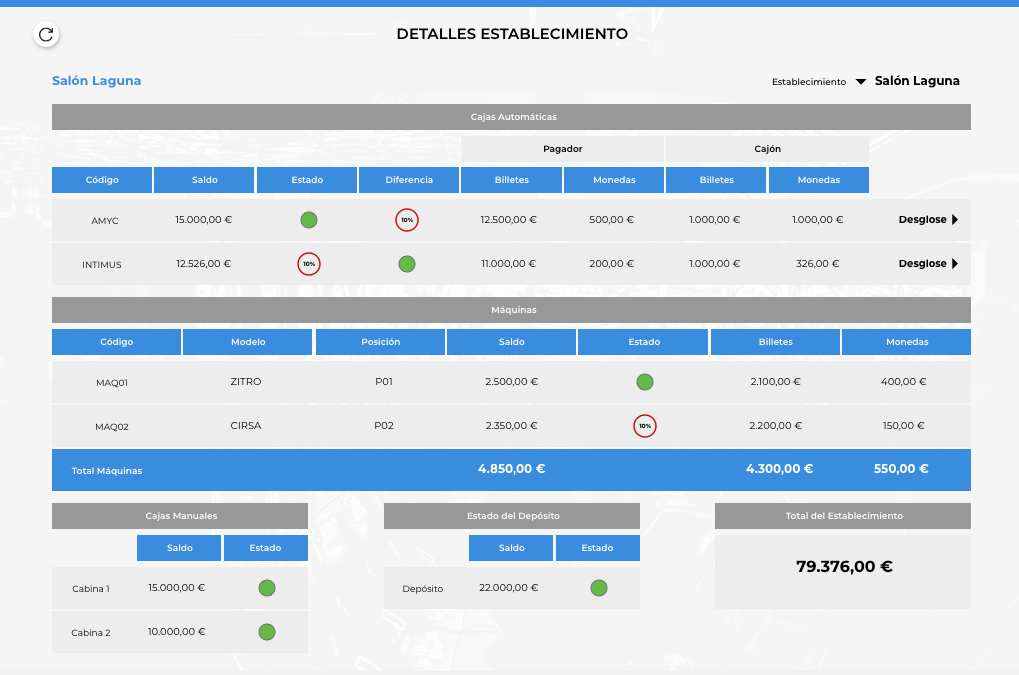Click the ZITRO model cell
Screen dimensions: 1019x675
click(246, 381)
